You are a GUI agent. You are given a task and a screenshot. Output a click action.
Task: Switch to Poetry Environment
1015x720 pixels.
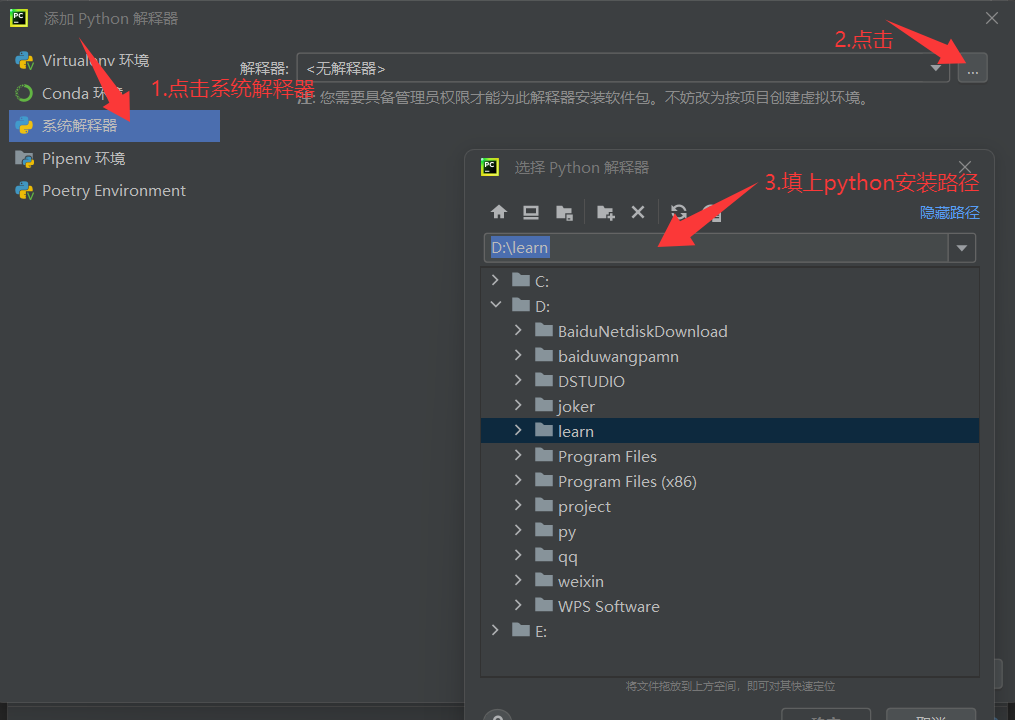[115, 191]
